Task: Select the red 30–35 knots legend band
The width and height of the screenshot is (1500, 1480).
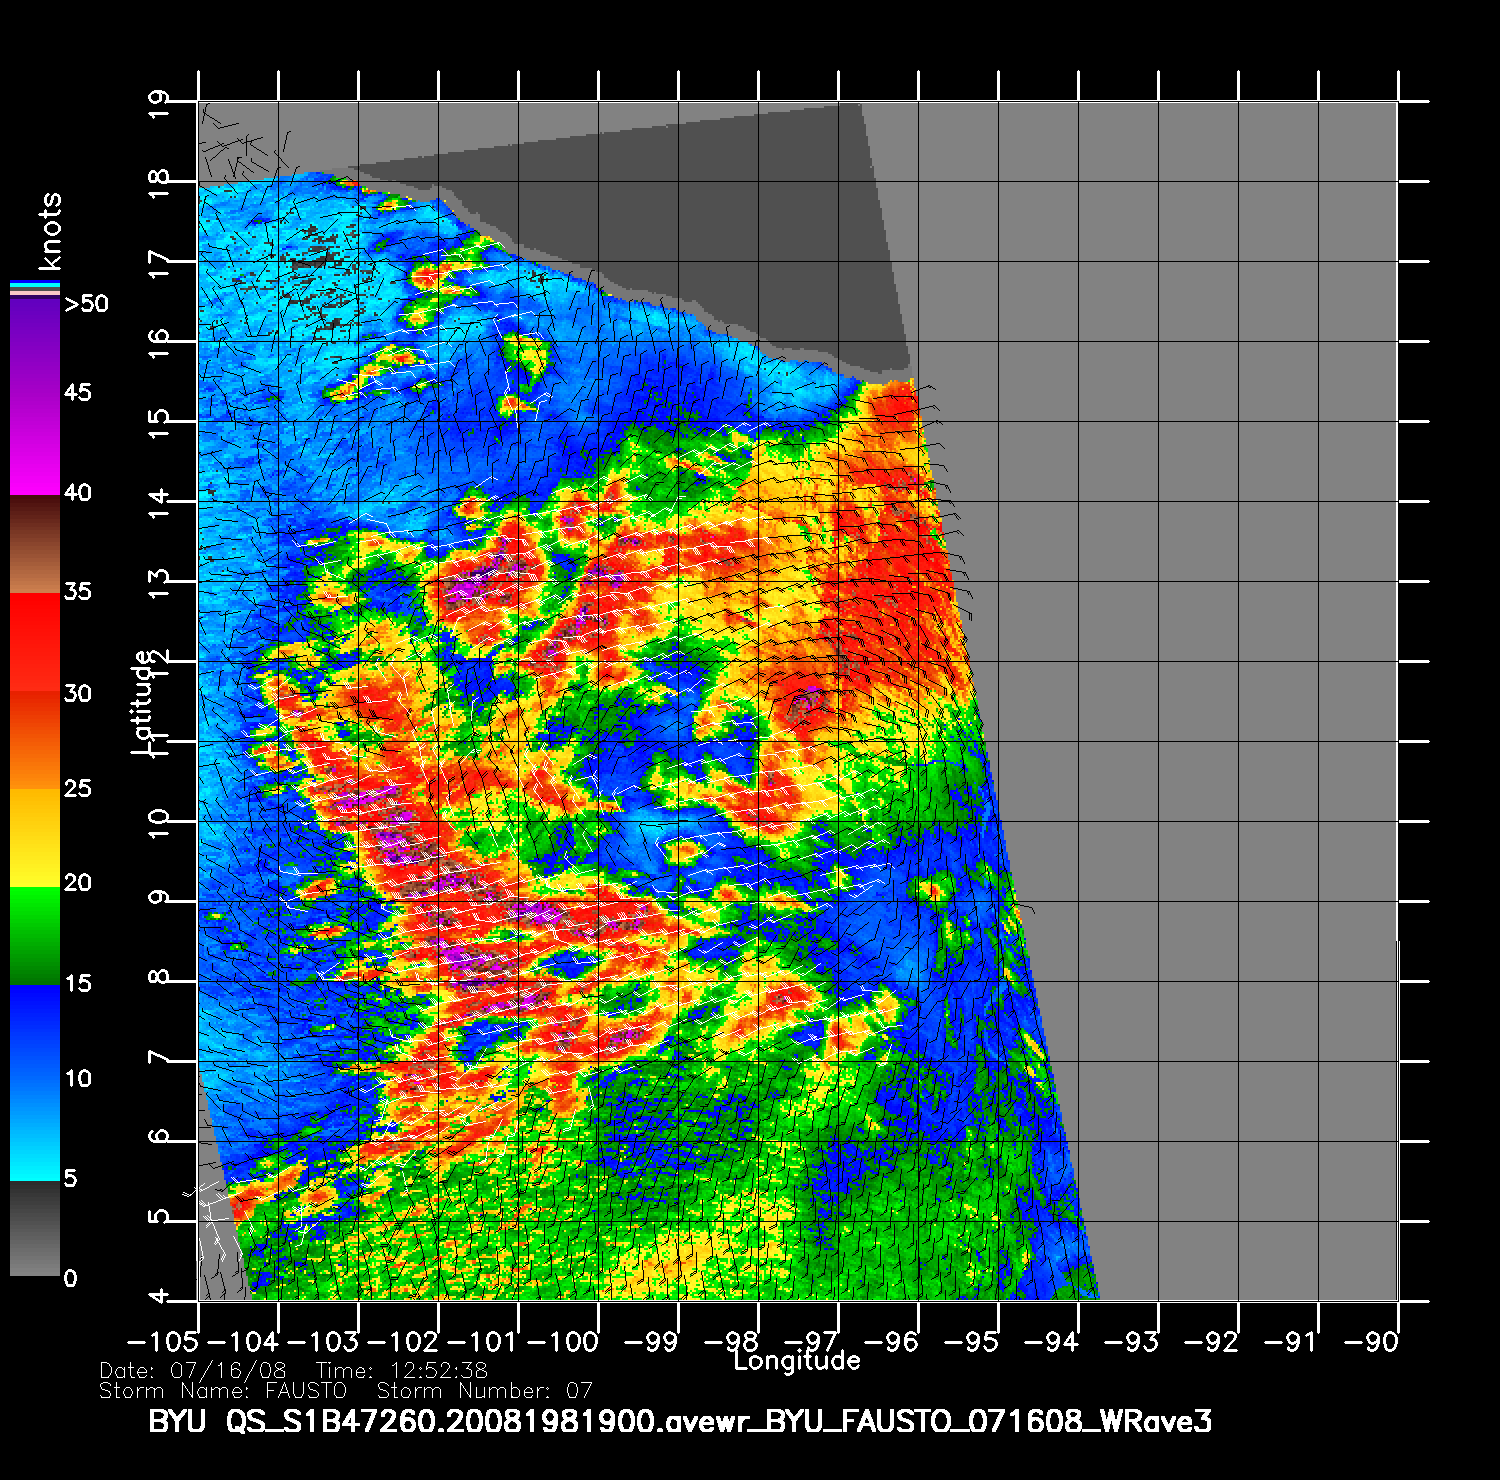Action: point(35,642)
